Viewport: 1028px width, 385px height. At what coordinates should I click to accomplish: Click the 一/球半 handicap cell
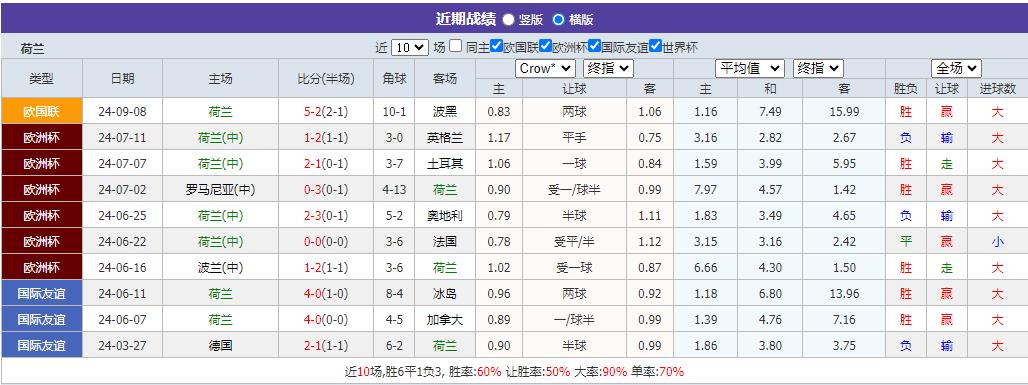tap(574, 320)
